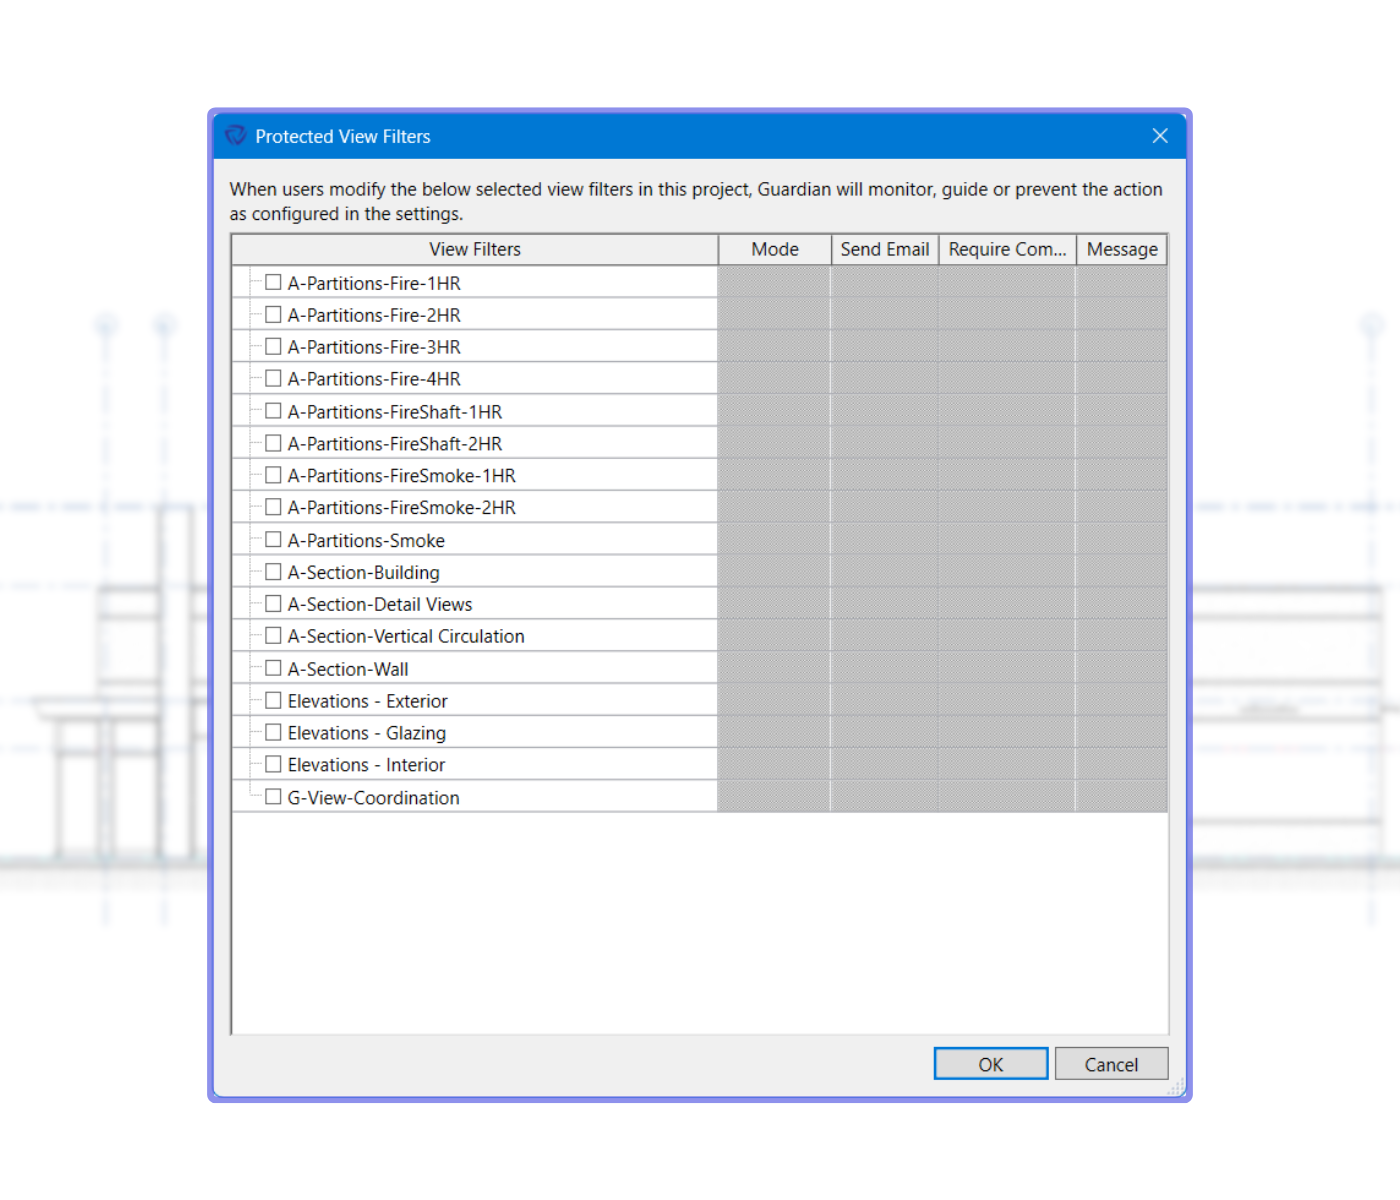Click the Mode column header

[774, 249]
